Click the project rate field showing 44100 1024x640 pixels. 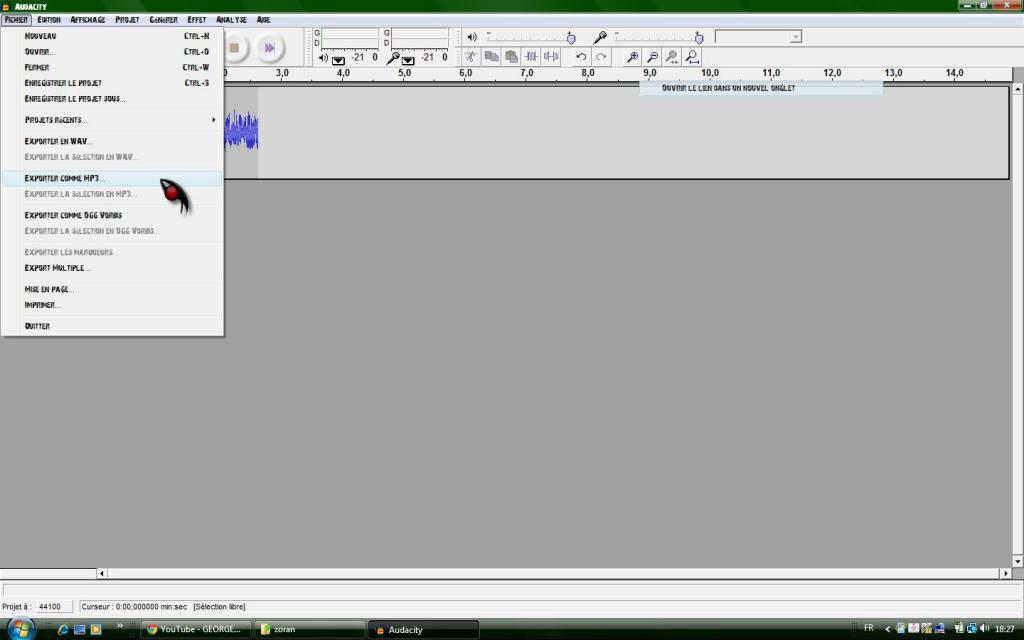(53, 607)
